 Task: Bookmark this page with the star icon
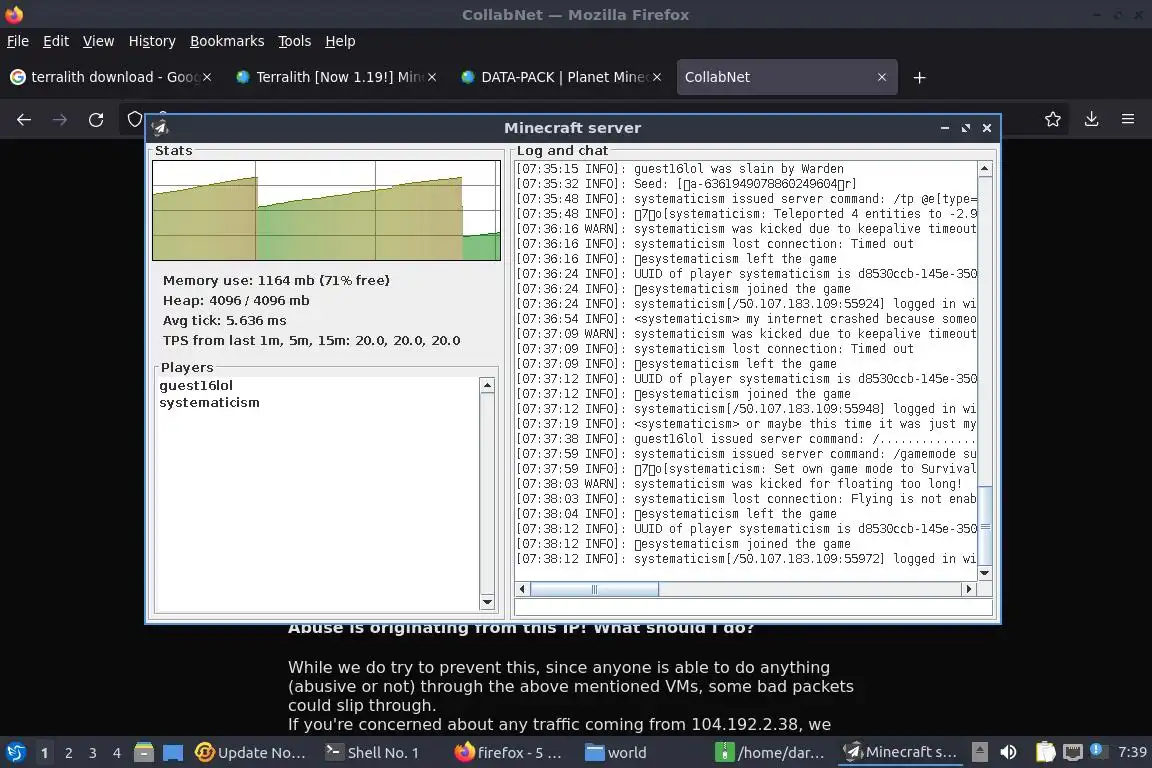1053,119
